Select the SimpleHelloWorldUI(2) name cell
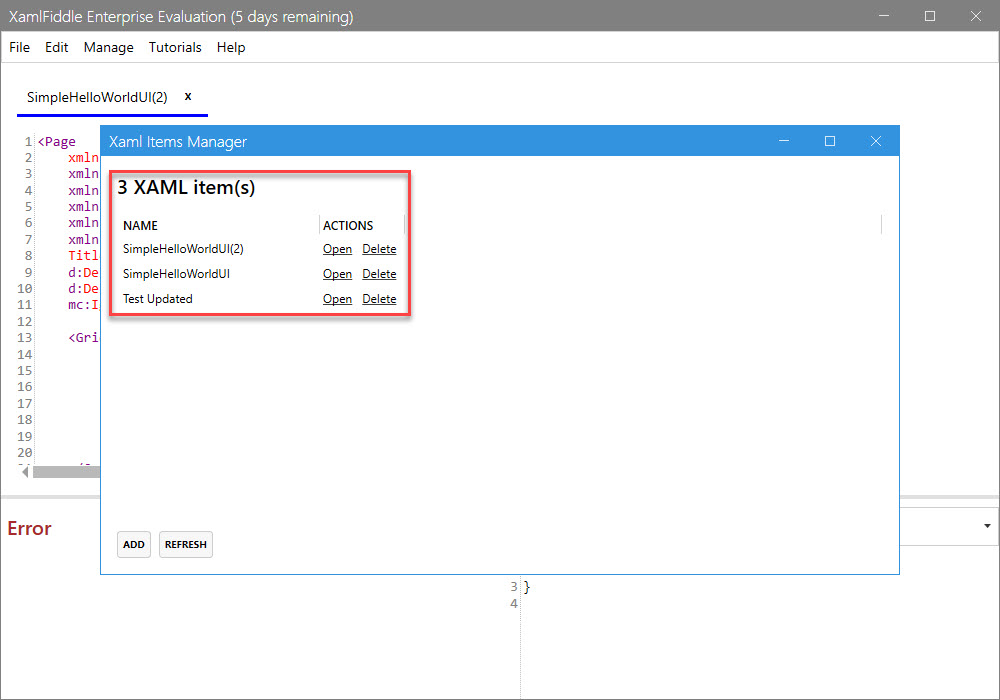 tap(183, 249)
